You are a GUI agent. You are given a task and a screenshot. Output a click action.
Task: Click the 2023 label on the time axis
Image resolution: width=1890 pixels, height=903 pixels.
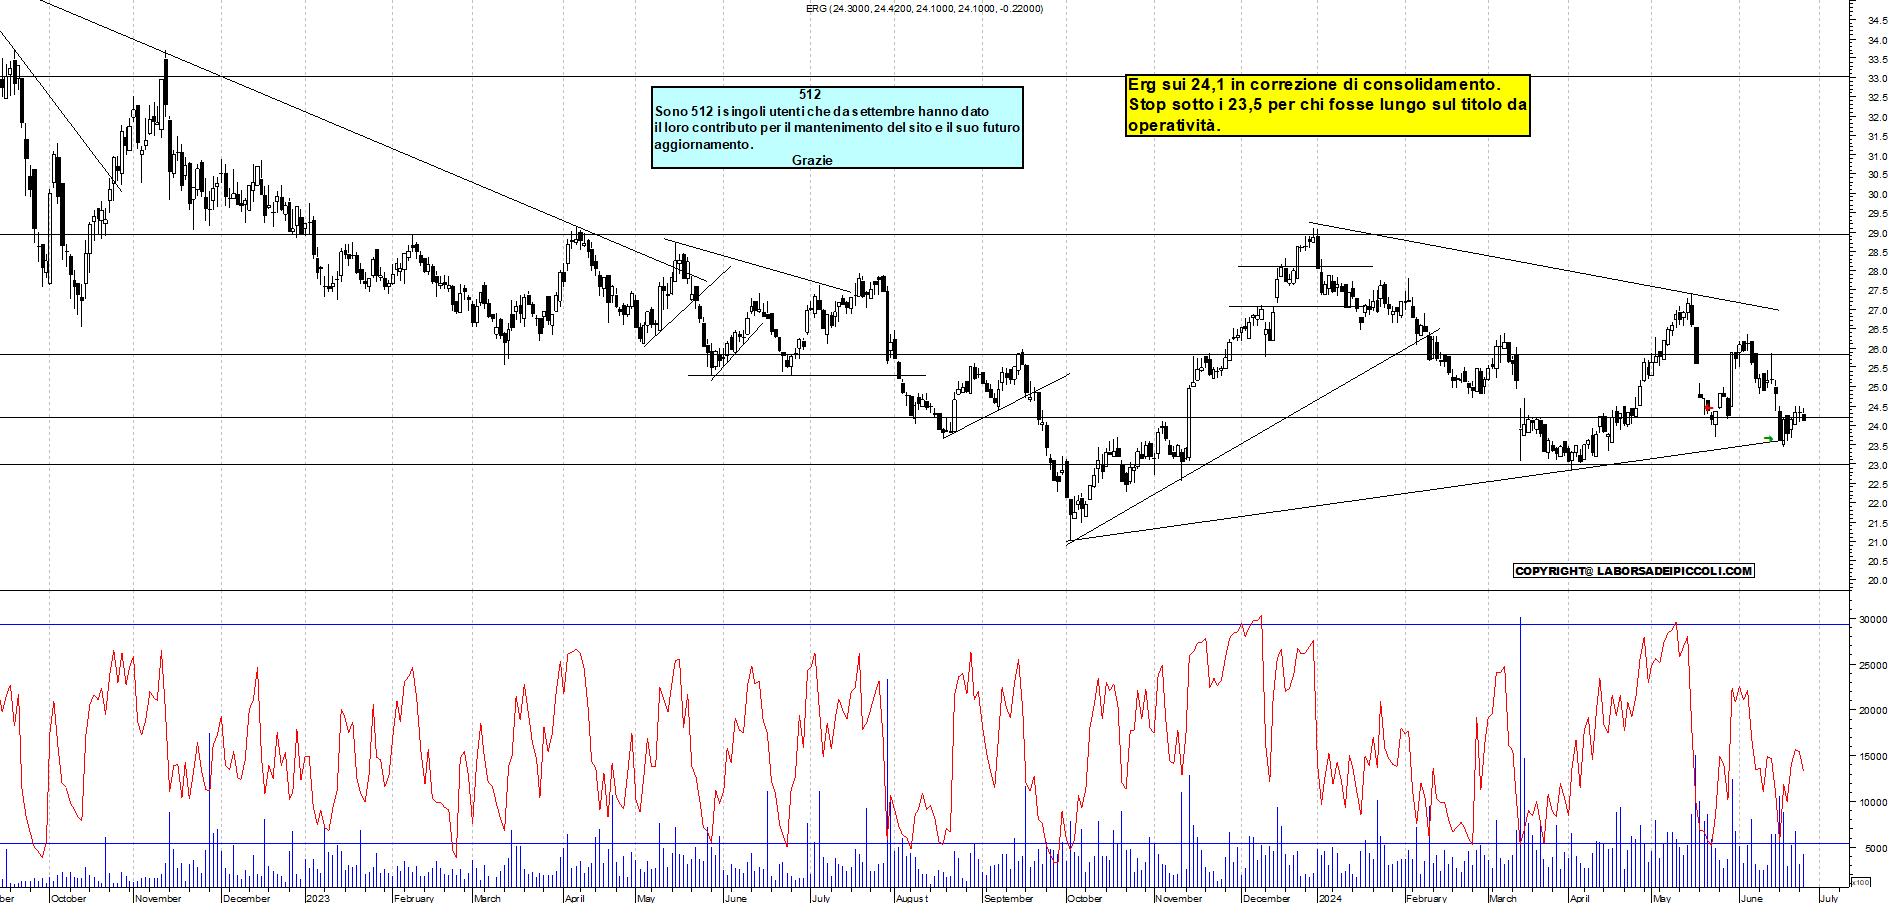click(x=317, y=898)
